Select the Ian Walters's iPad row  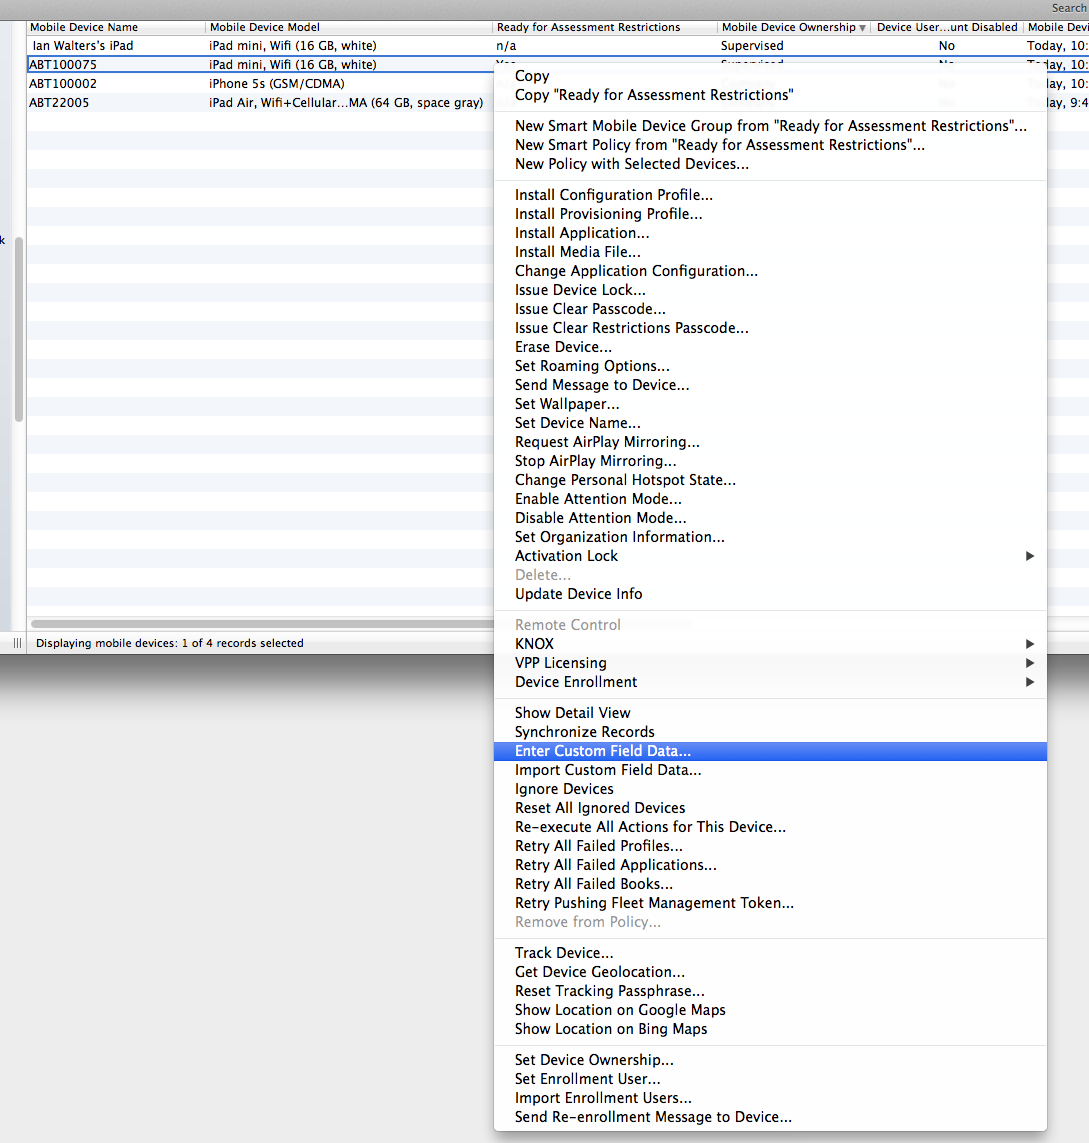(x=82, y=46)
